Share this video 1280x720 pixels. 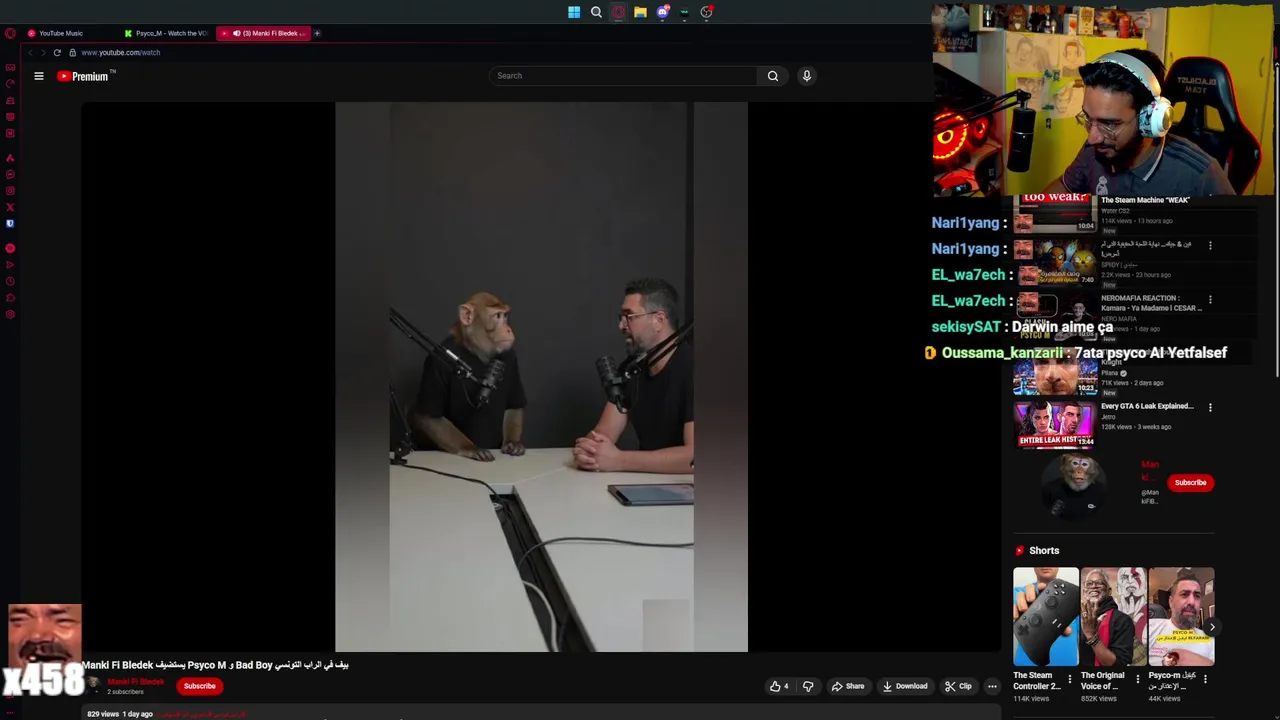(847, 686)
